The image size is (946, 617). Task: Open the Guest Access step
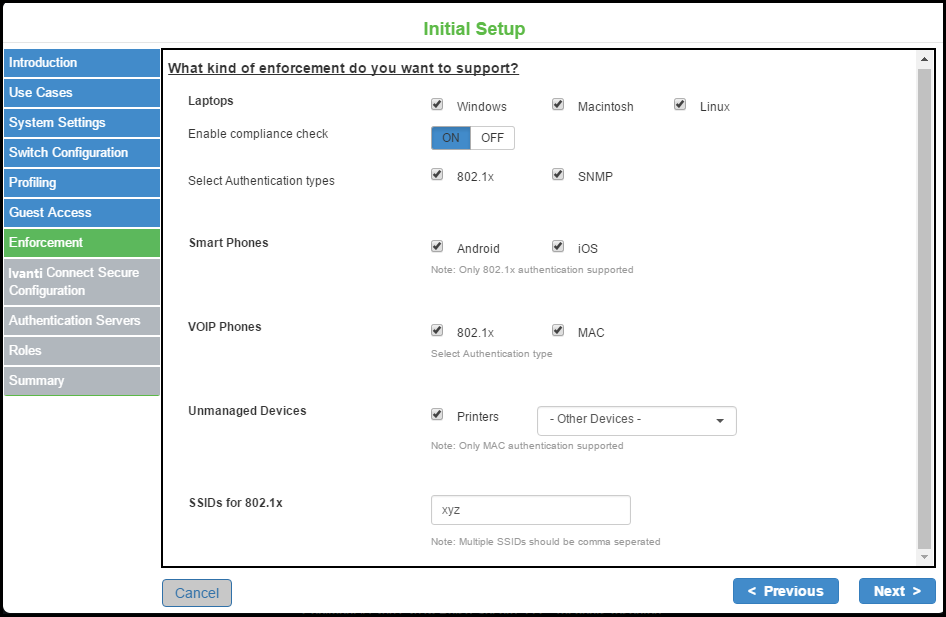pos(81,213)
